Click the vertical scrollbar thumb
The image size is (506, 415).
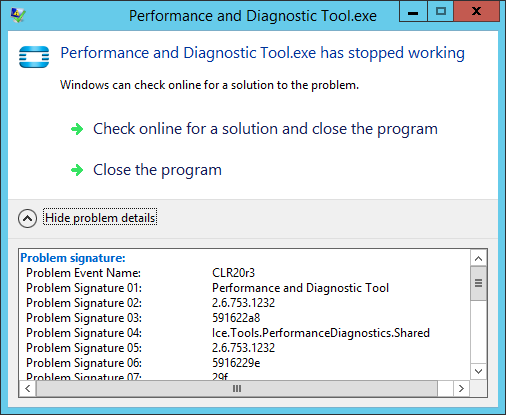(479, 283)
